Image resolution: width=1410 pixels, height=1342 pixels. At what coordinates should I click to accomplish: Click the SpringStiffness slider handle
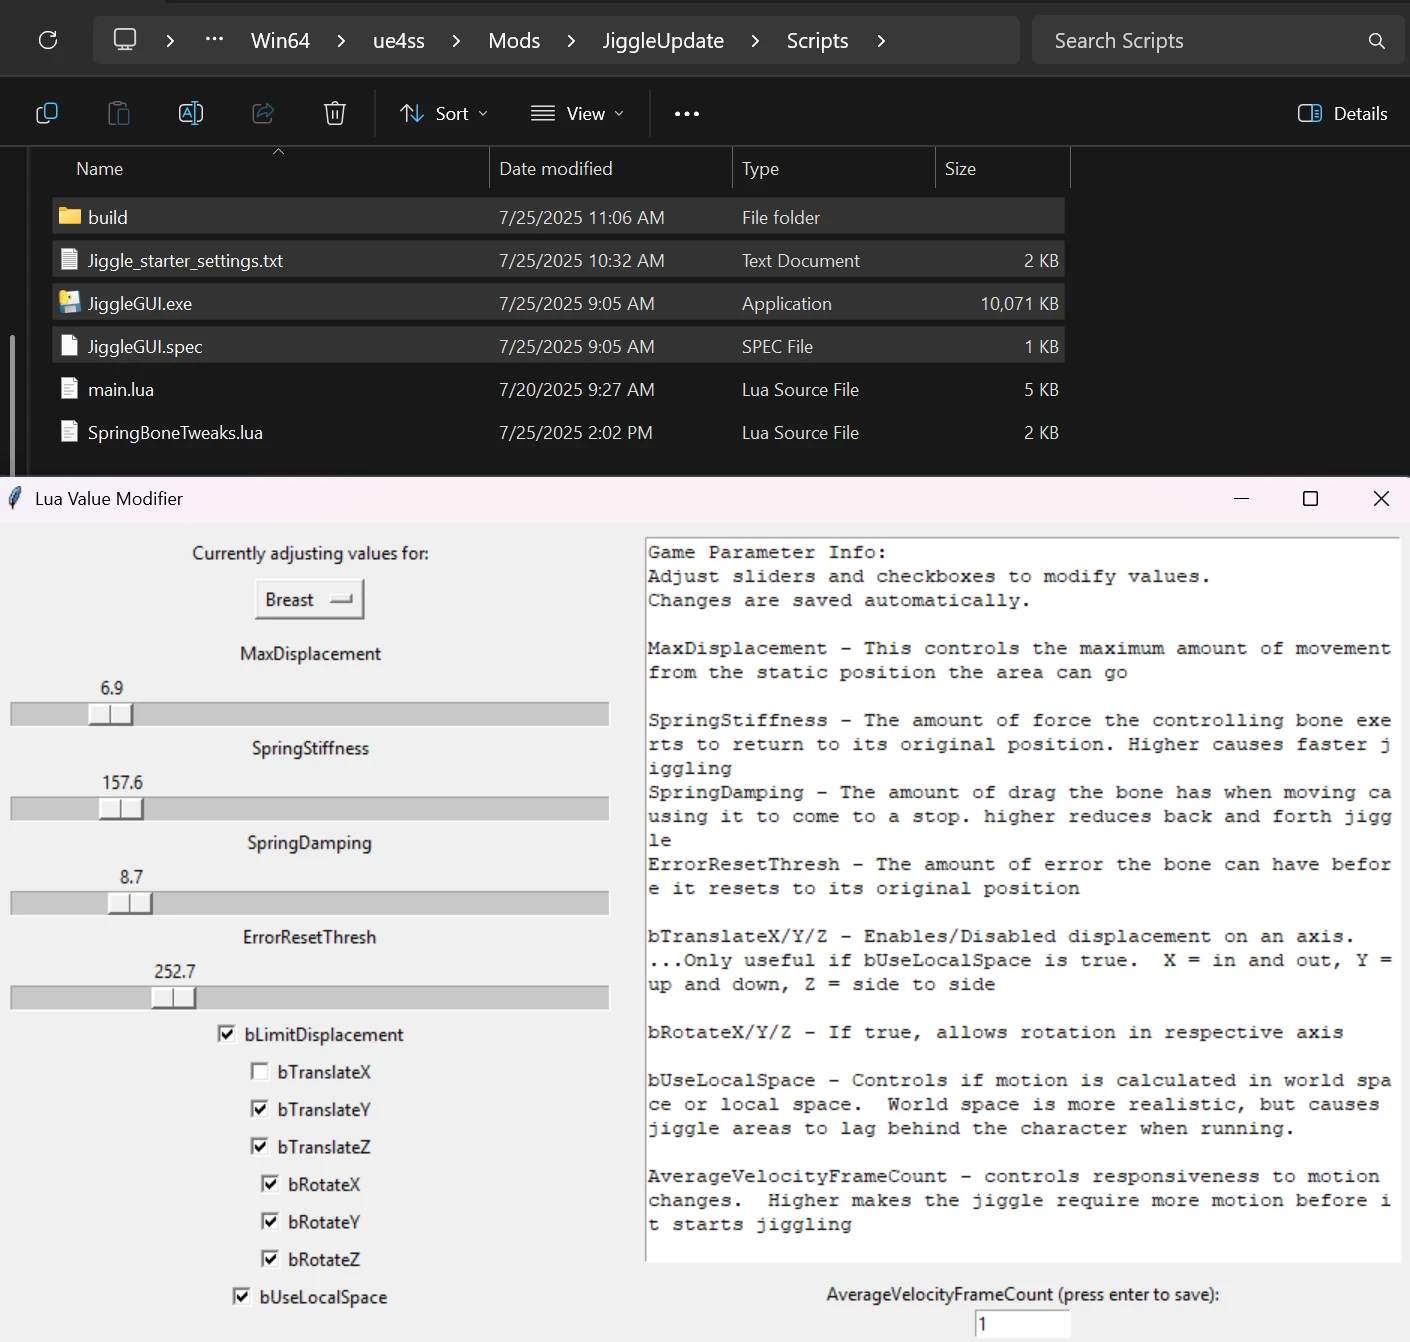(122, 809)
